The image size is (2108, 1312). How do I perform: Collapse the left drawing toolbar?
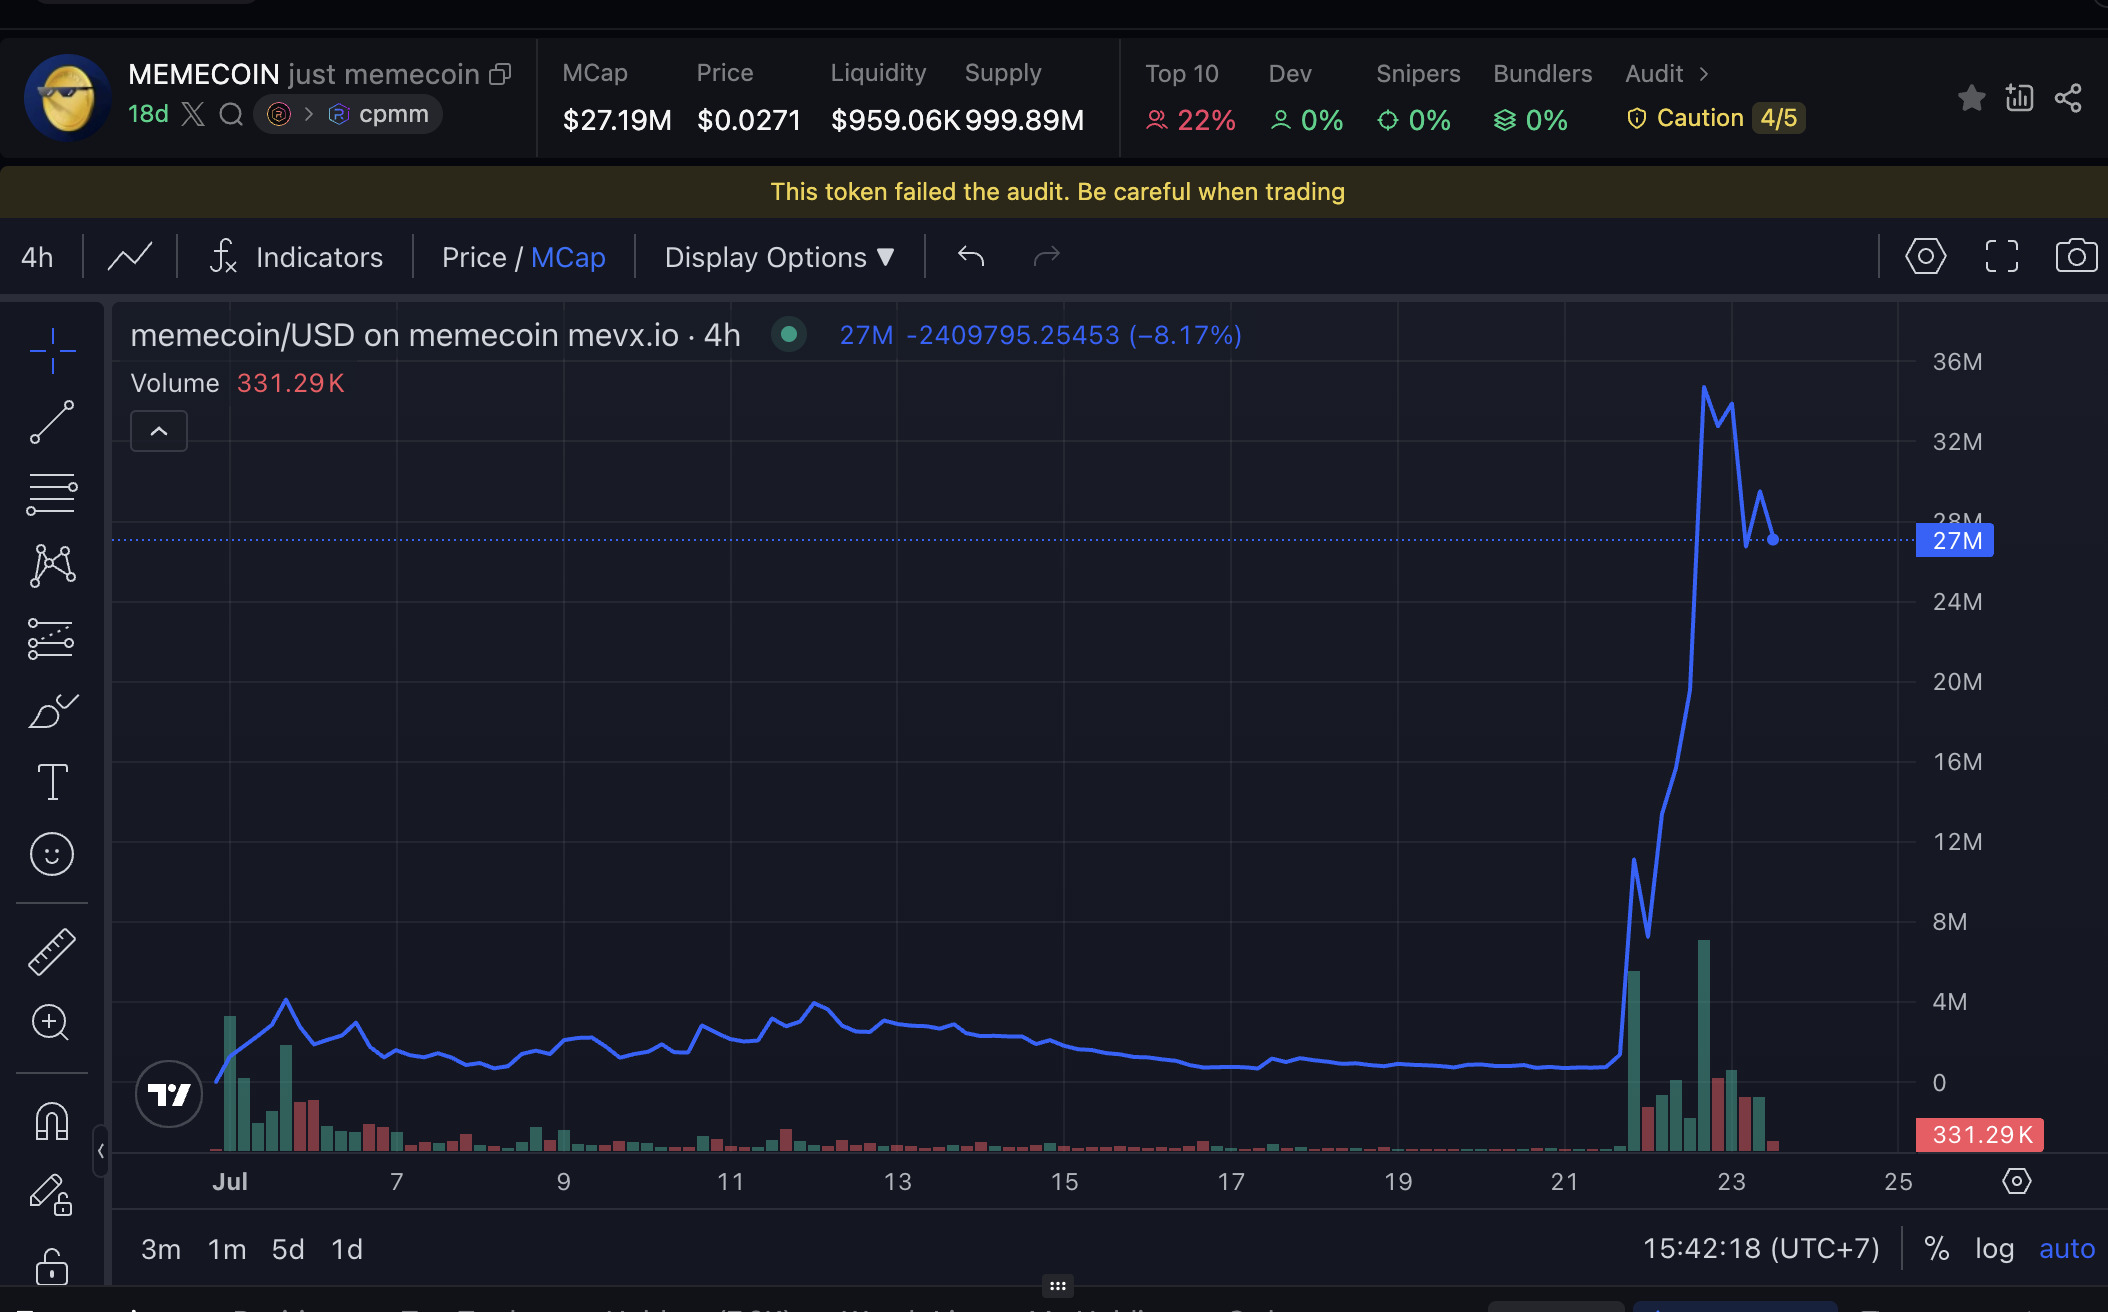click(x=101, y=1151)
